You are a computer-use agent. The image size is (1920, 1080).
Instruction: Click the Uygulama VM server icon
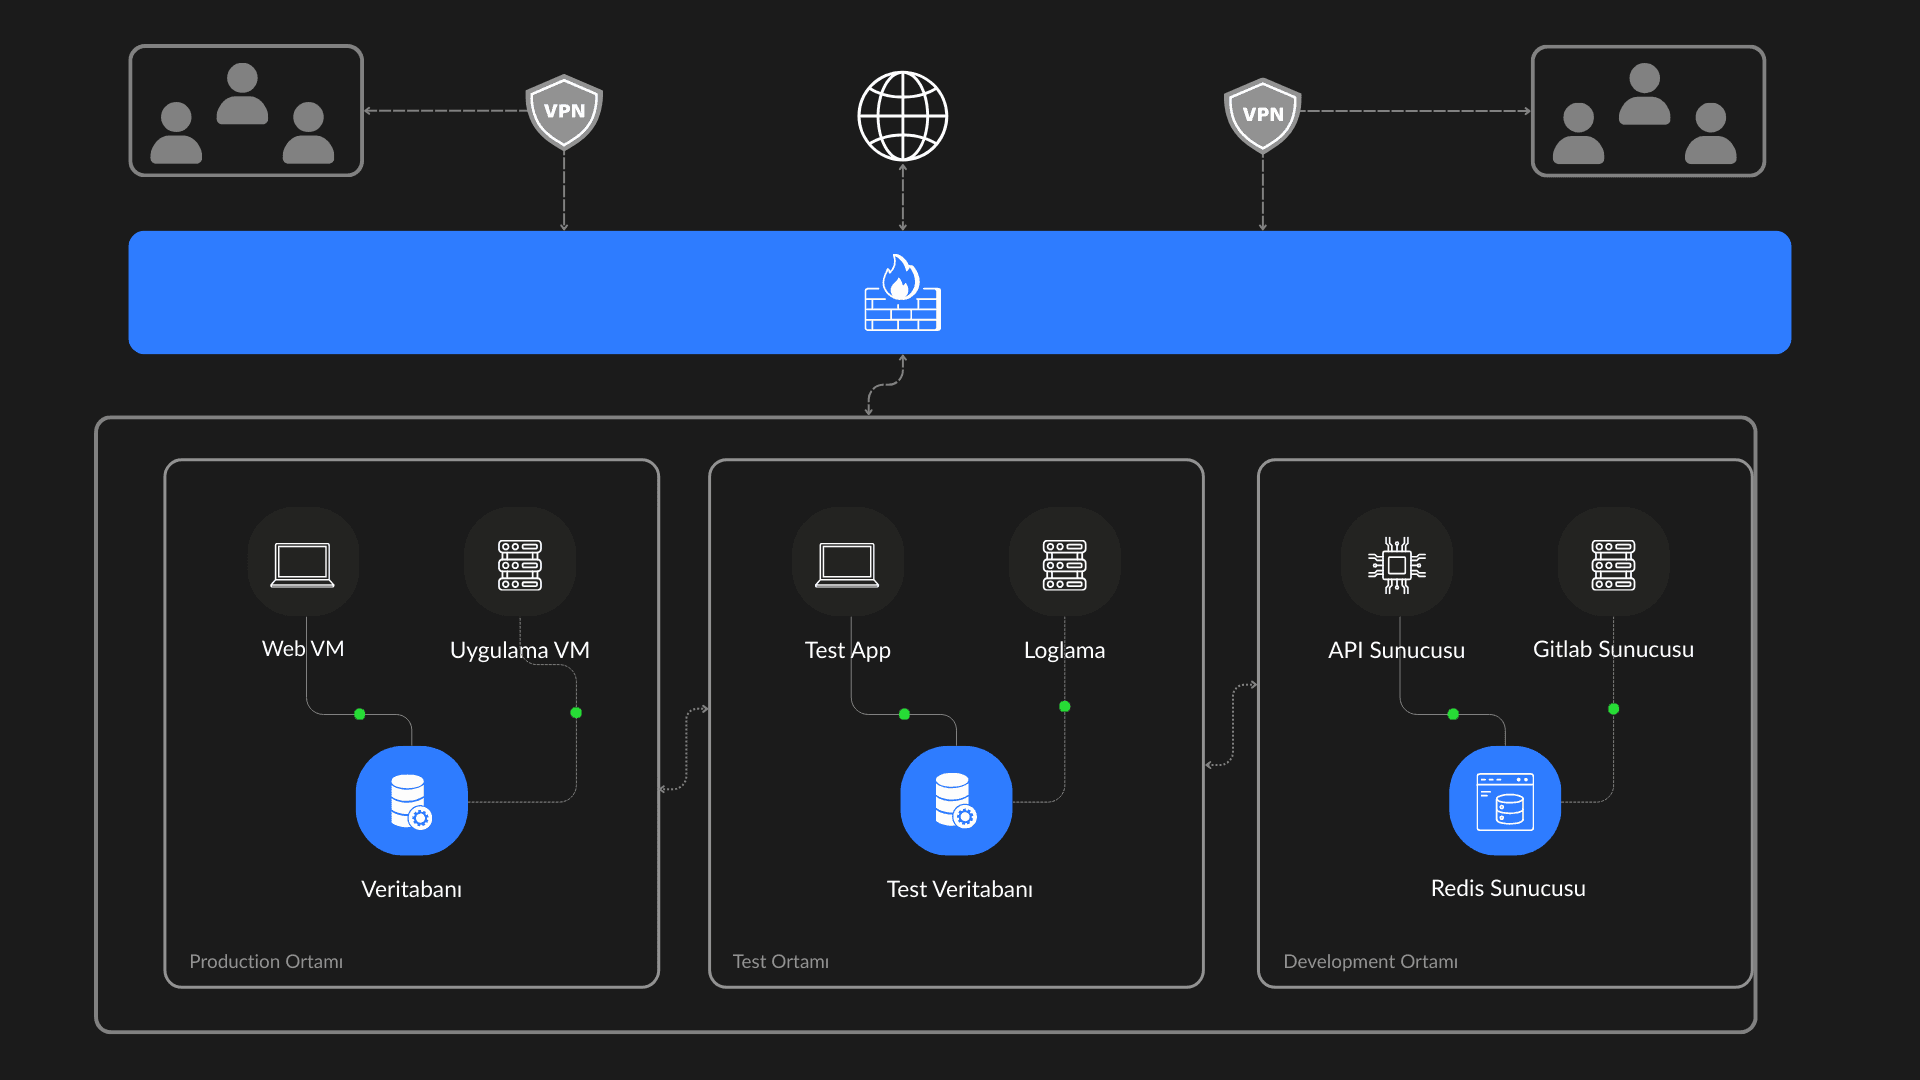pyautogui.click(x=520, y=564)
